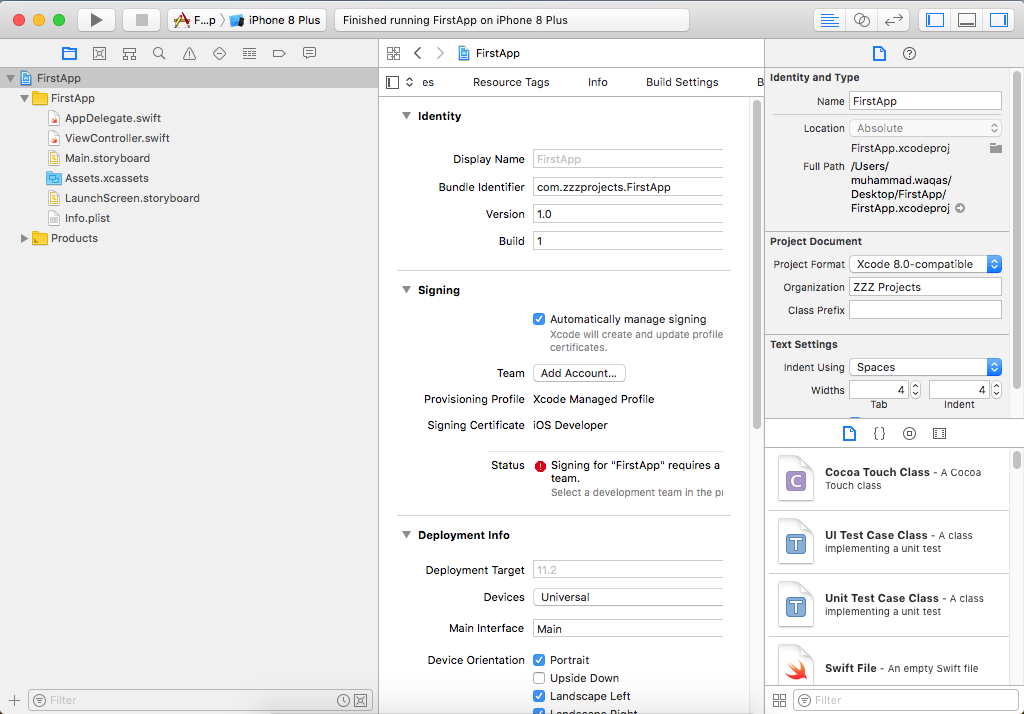Run the app with the Play button
The height and width of the screenshot is (714, 1024).
click(96, 20)
